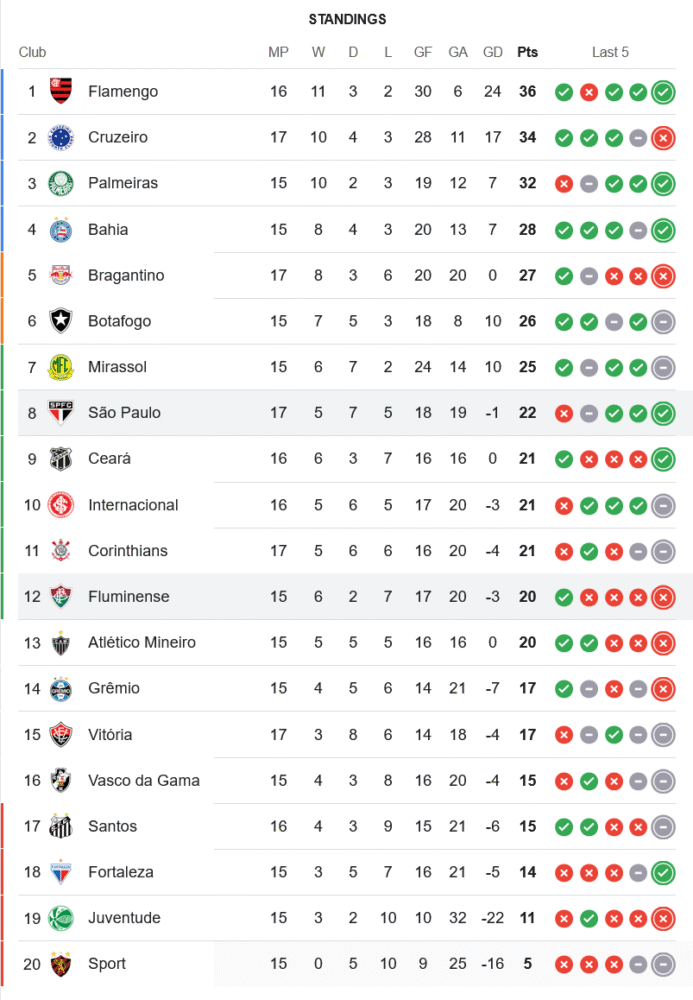Screen dimensions: 693x1000
Task: Click the Corinthians club crest icon
Action: (x=61, y=551)
